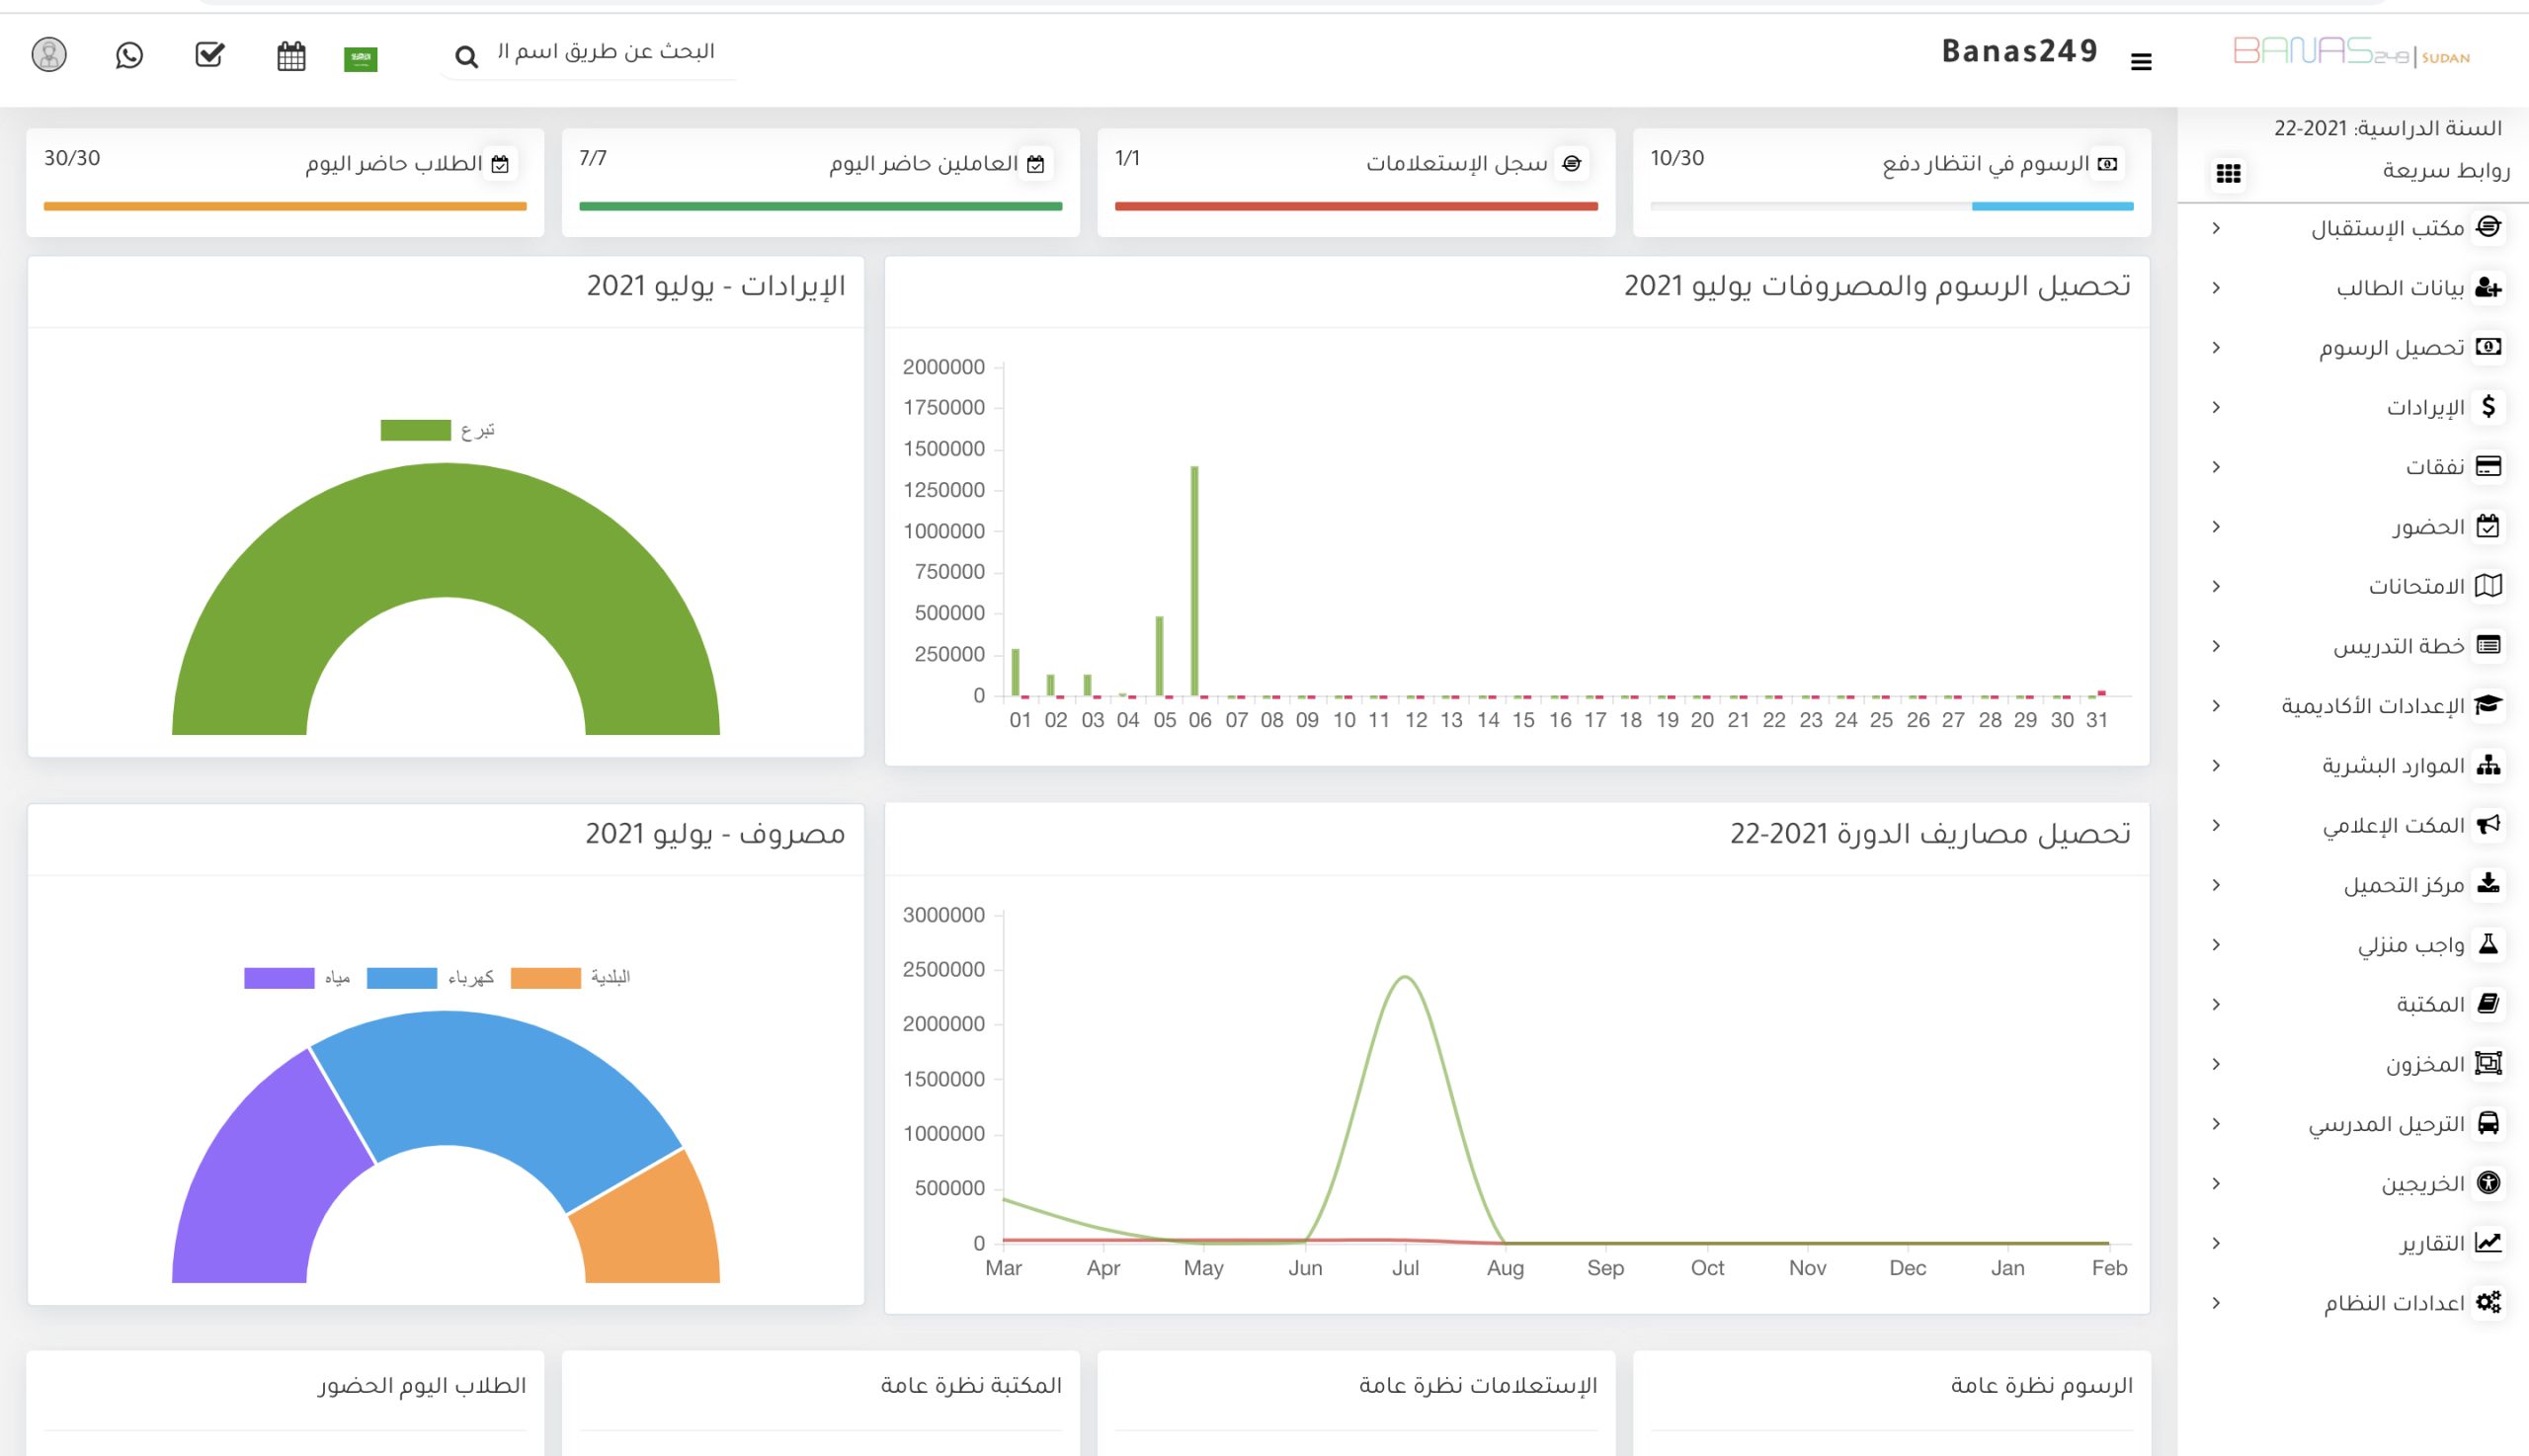Click the BANAS249 Sudan logo
The image size is (2529, 1456).
(x=2351, y=52)
